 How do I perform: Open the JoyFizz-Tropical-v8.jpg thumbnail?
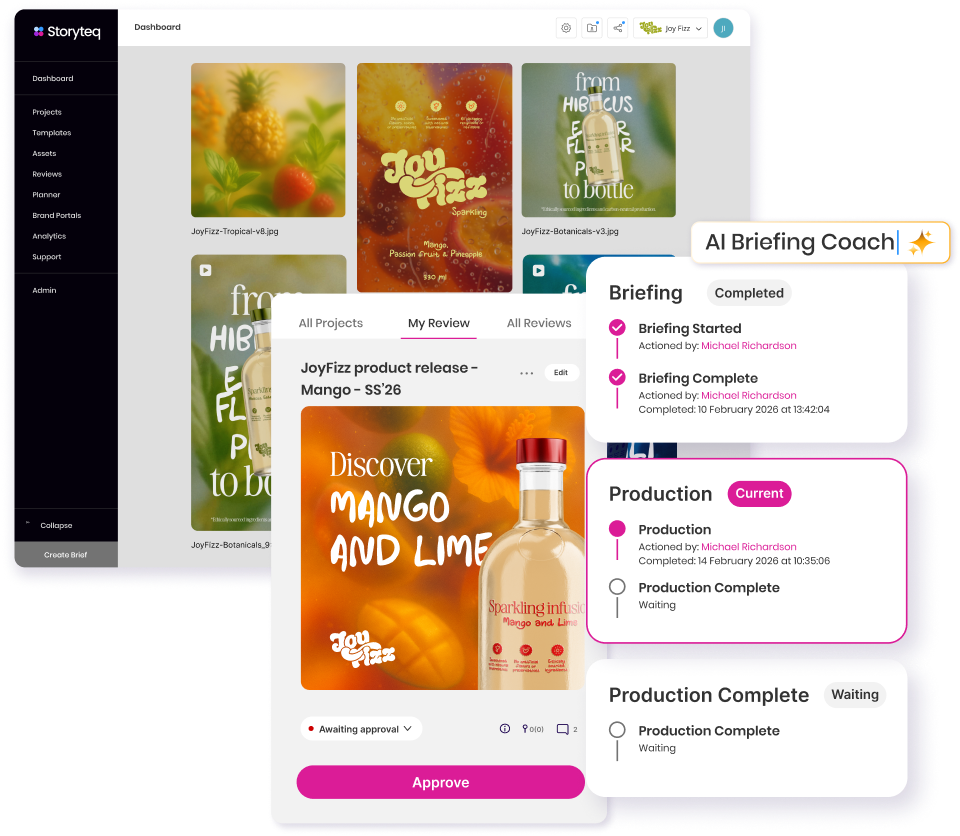[x=268, y=140]
